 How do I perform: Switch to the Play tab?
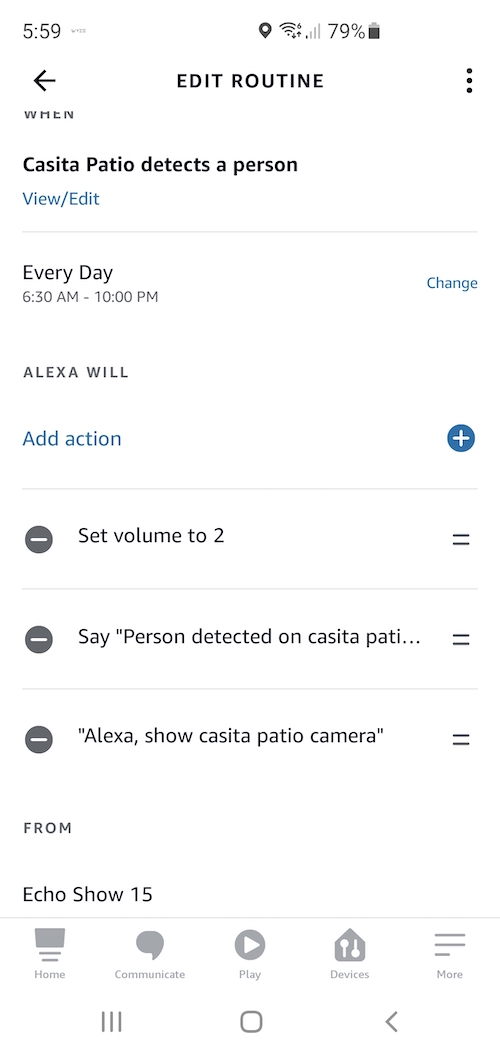[x=250, y=954]
